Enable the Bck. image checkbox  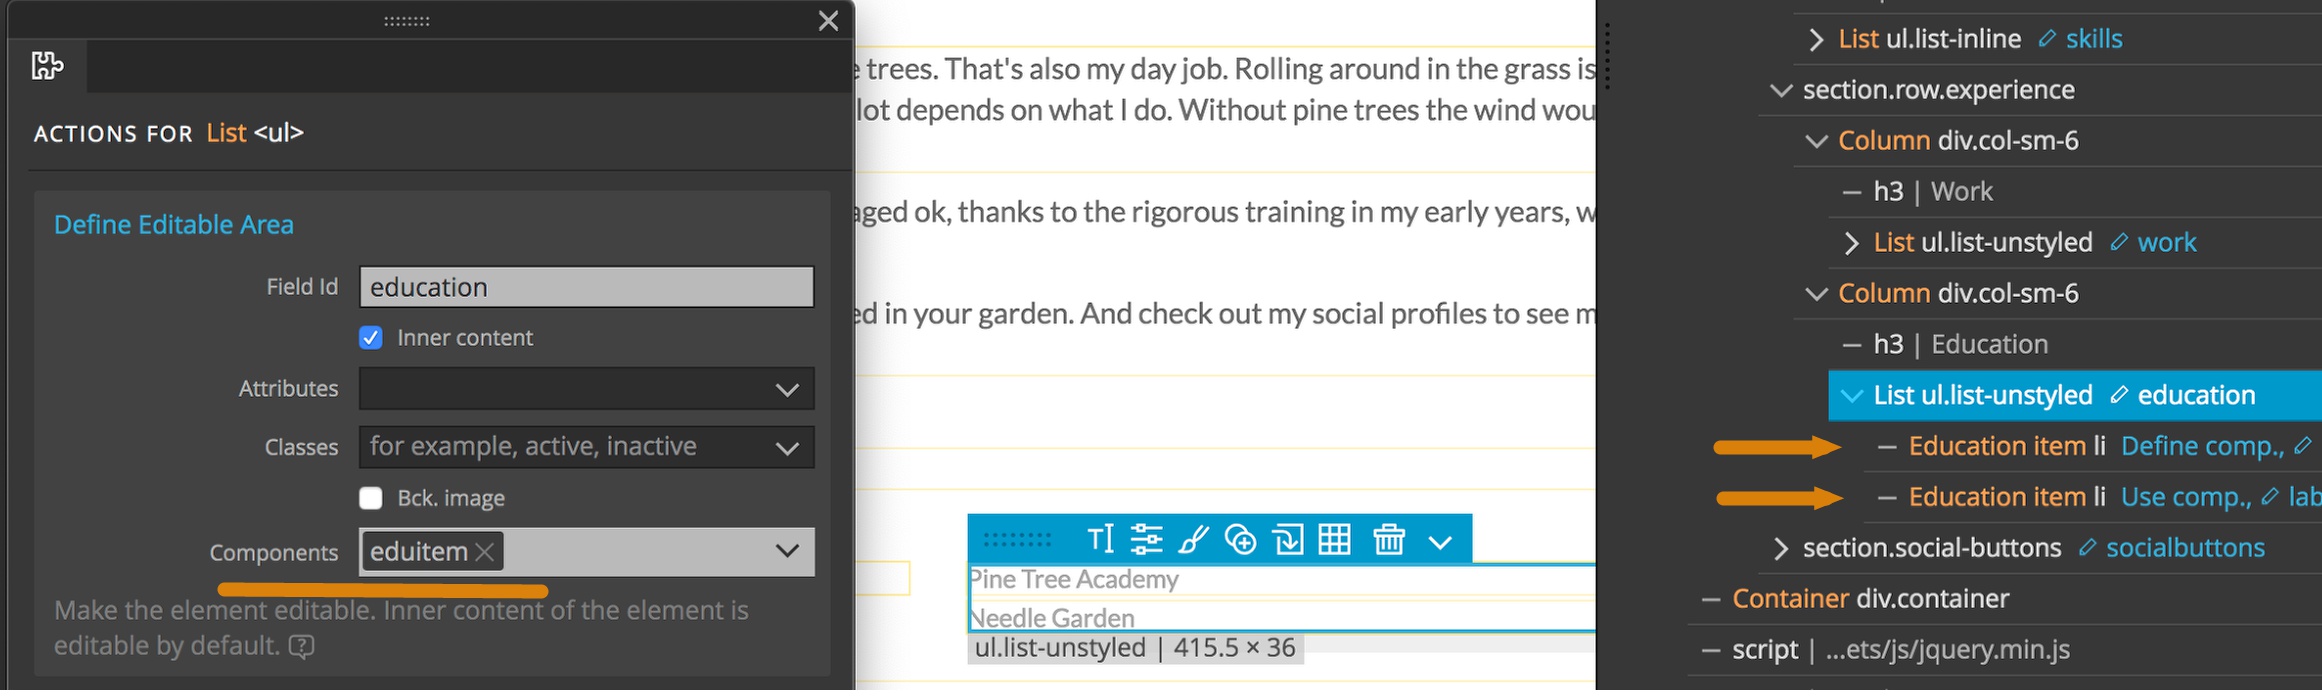(371, 498)
